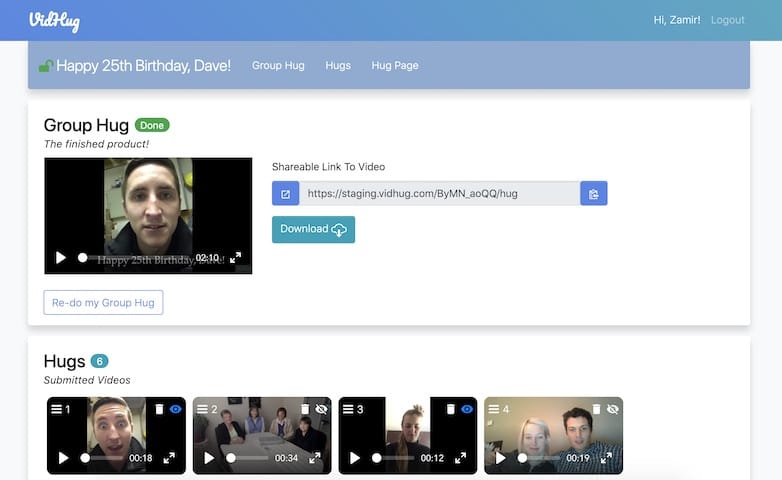The width and height of the screenshot is (782, 480).
Task: Toggle visibility eye on hug video 1
Action: [176, 409]
